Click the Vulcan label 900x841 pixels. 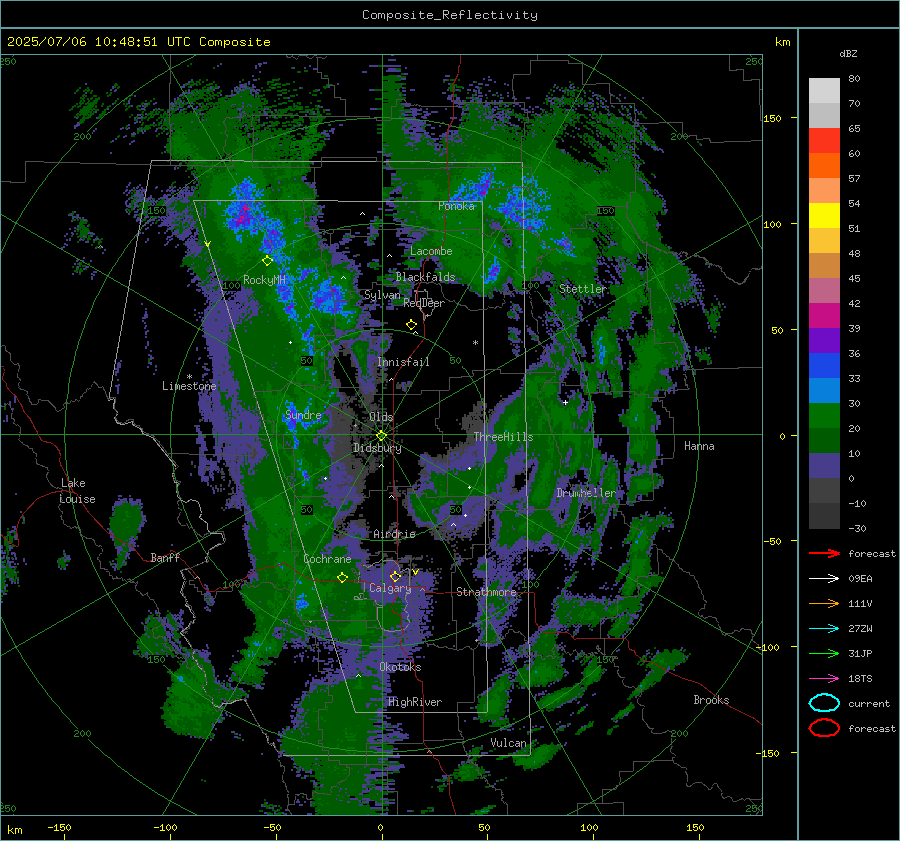click(x=508, y=743)
